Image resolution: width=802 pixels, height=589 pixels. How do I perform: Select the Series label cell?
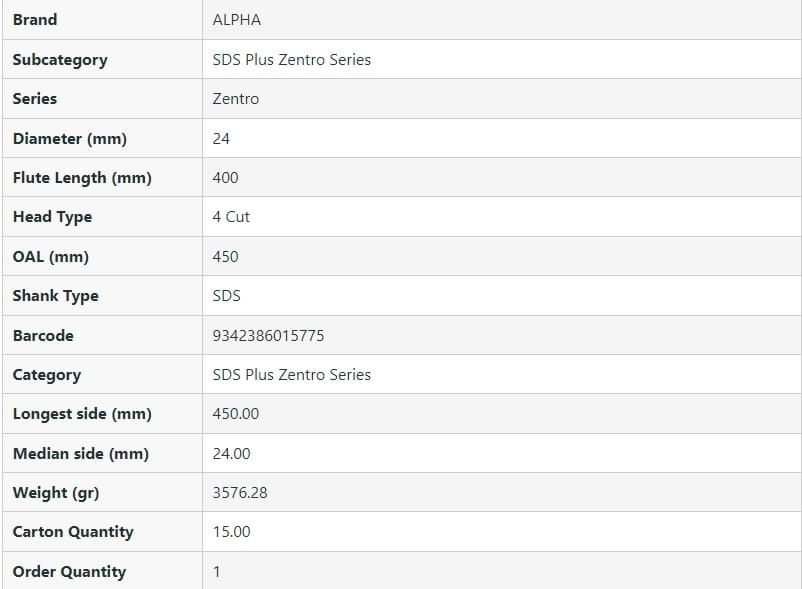[x=35, y=99]
